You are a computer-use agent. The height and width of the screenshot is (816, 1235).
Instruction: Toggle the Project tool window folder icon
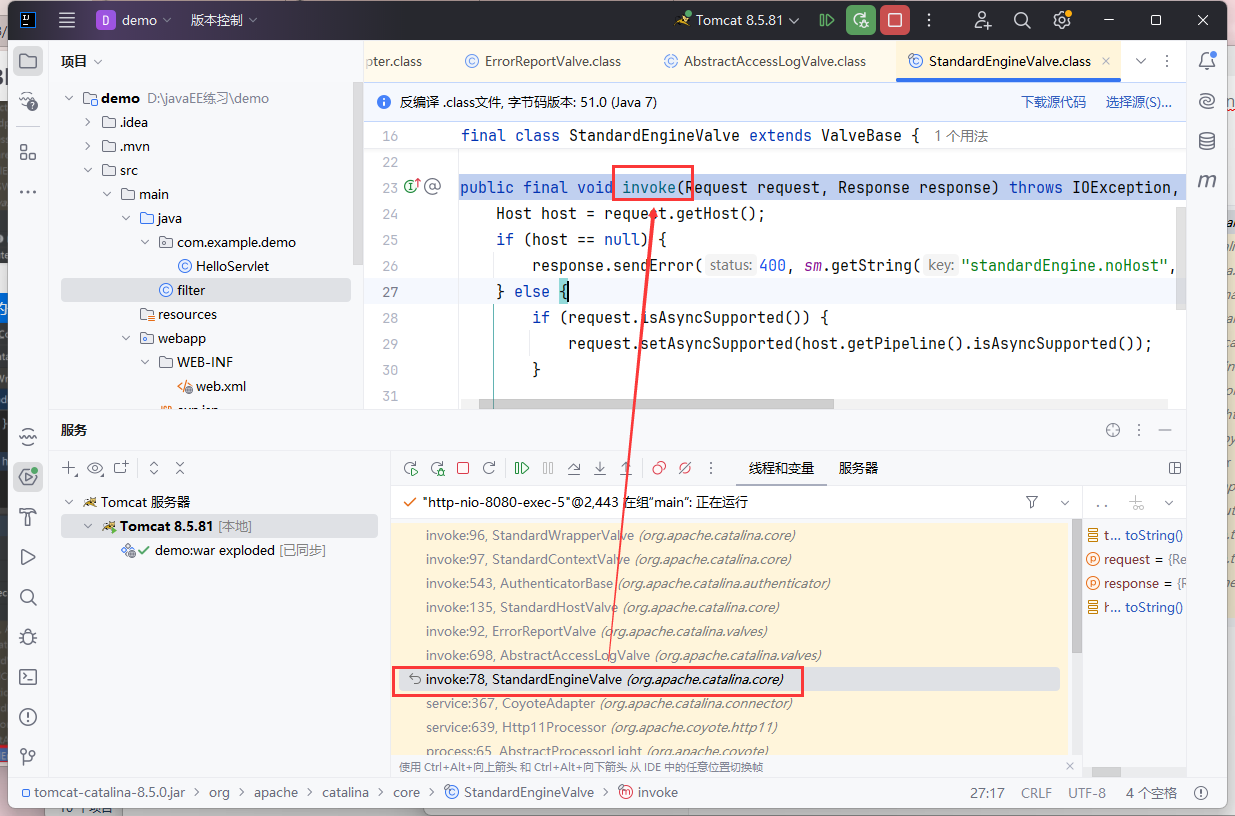(28, 61)
